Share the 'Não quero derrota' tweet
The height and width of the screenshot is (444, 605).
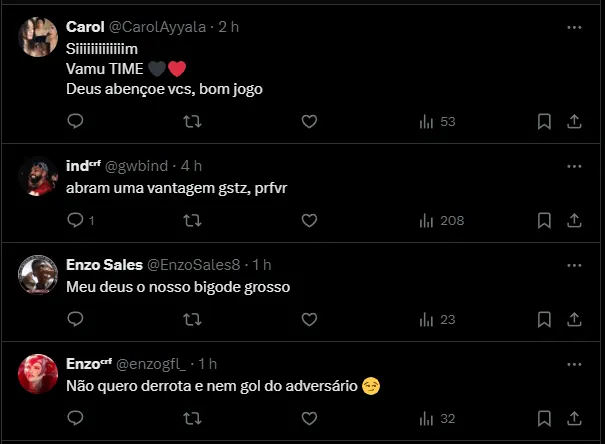(x=574, y=418)
